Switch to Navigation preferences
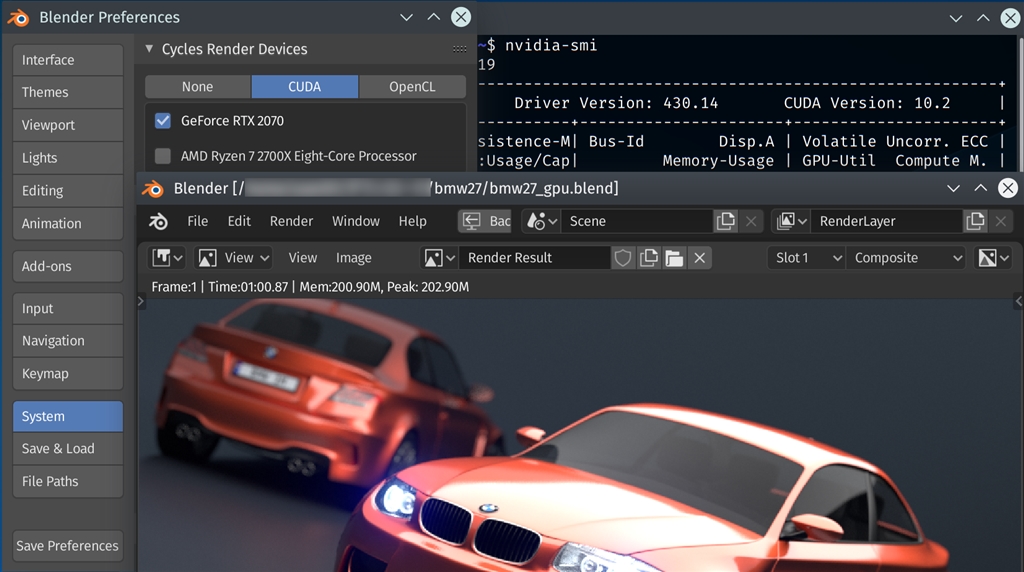 point(68,341)
